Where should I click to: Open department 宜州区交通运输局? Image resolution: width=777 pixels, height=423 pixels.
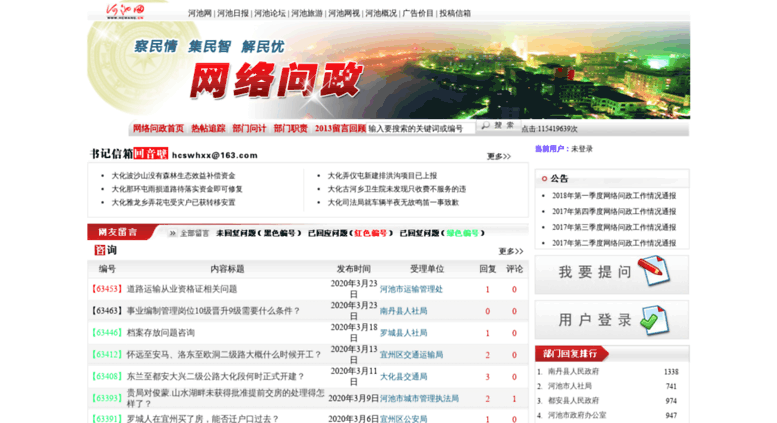(x=411, y=355)
